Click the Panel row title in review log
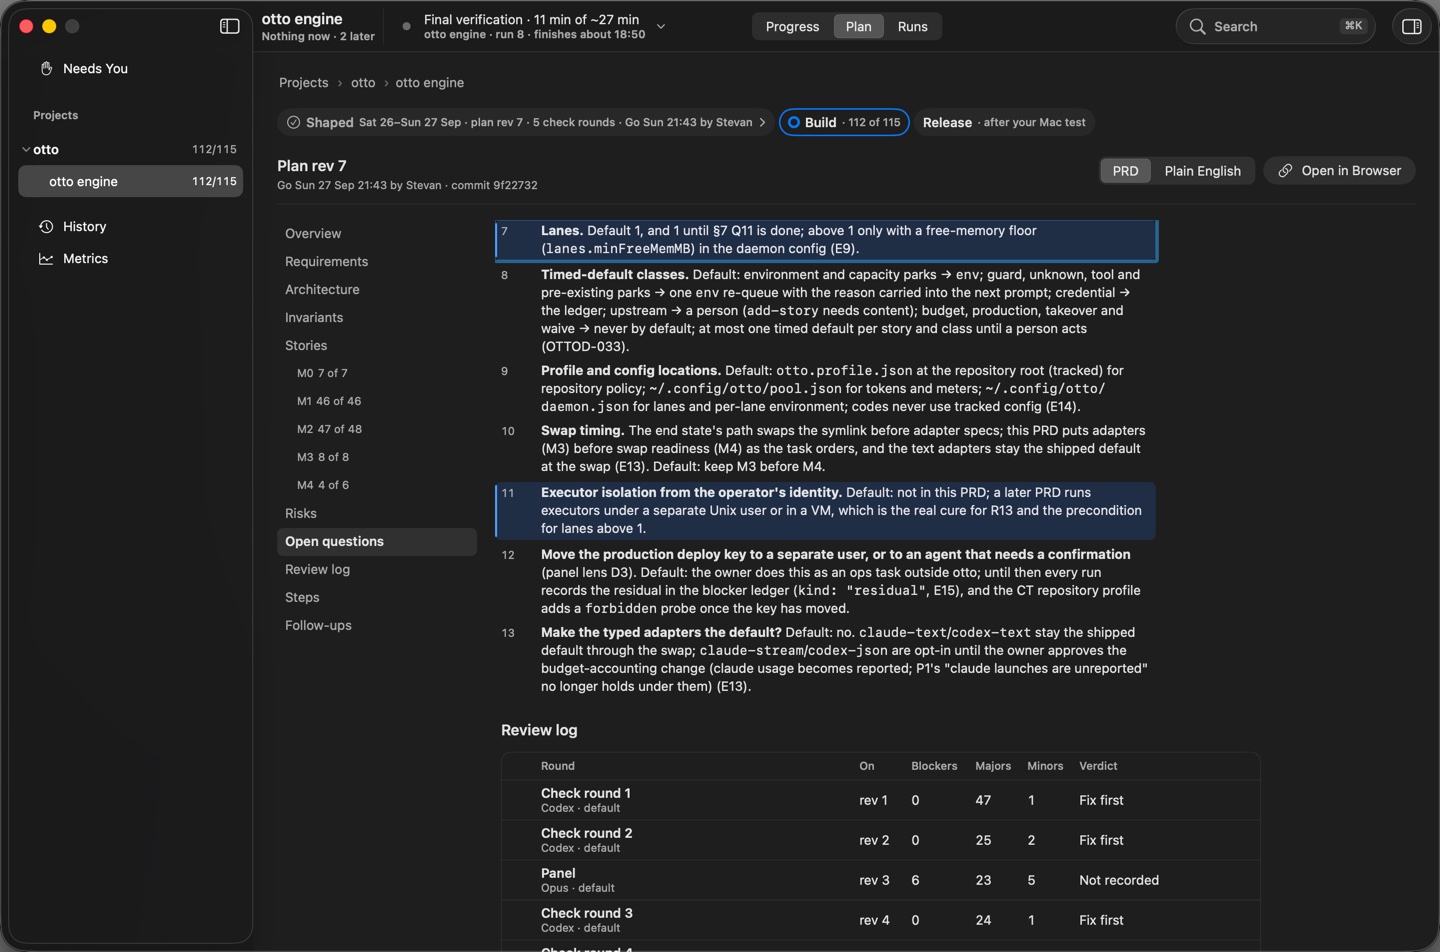Image resolution: width=1440 pixels, height=952 pixels. pos(558,873)
